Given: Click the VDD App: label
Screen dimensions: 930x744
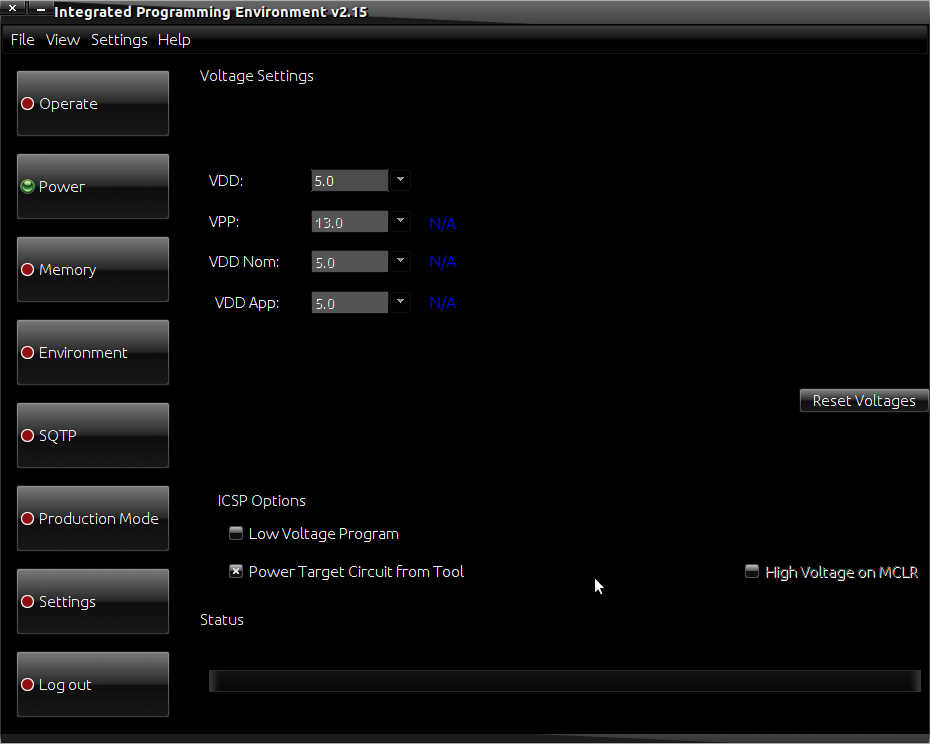Looking at the screenshot, I should tap(247, 303).
